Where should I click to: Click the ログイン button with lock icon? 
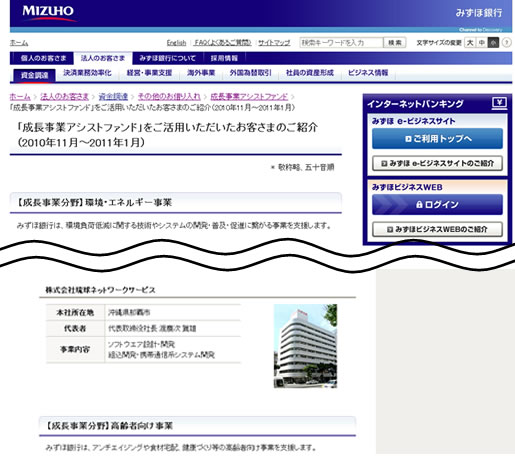(437, 204)
